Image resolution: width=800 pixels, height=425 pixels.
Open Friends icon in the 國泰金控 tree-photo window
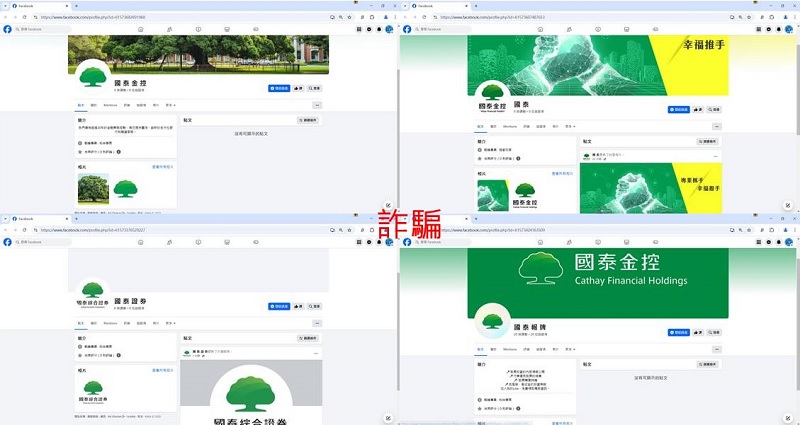(169, 30)
